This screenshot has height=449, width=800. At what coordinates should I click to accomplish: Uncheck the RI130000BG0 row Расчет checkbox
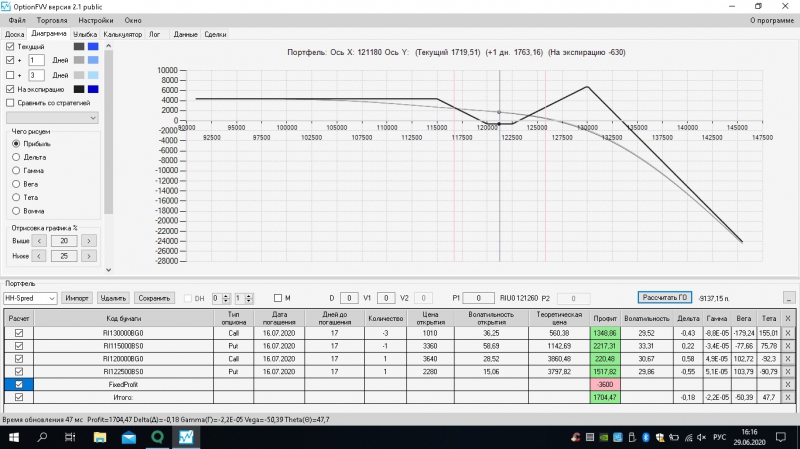tap(19, 333)
